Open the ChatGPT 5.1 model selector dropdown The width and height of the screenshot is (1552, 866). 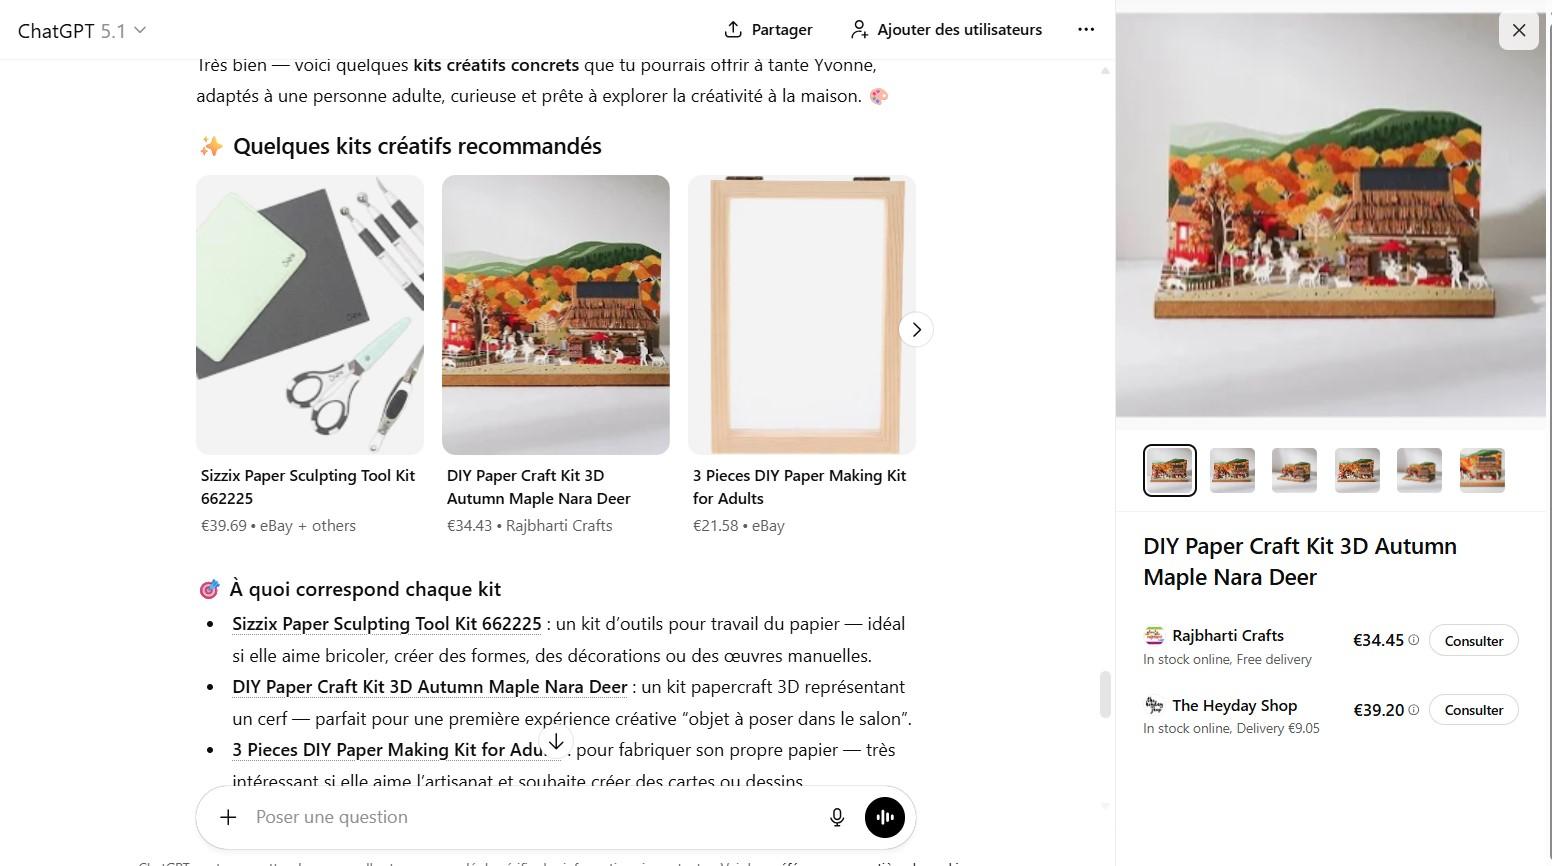[x=82, y=30]
